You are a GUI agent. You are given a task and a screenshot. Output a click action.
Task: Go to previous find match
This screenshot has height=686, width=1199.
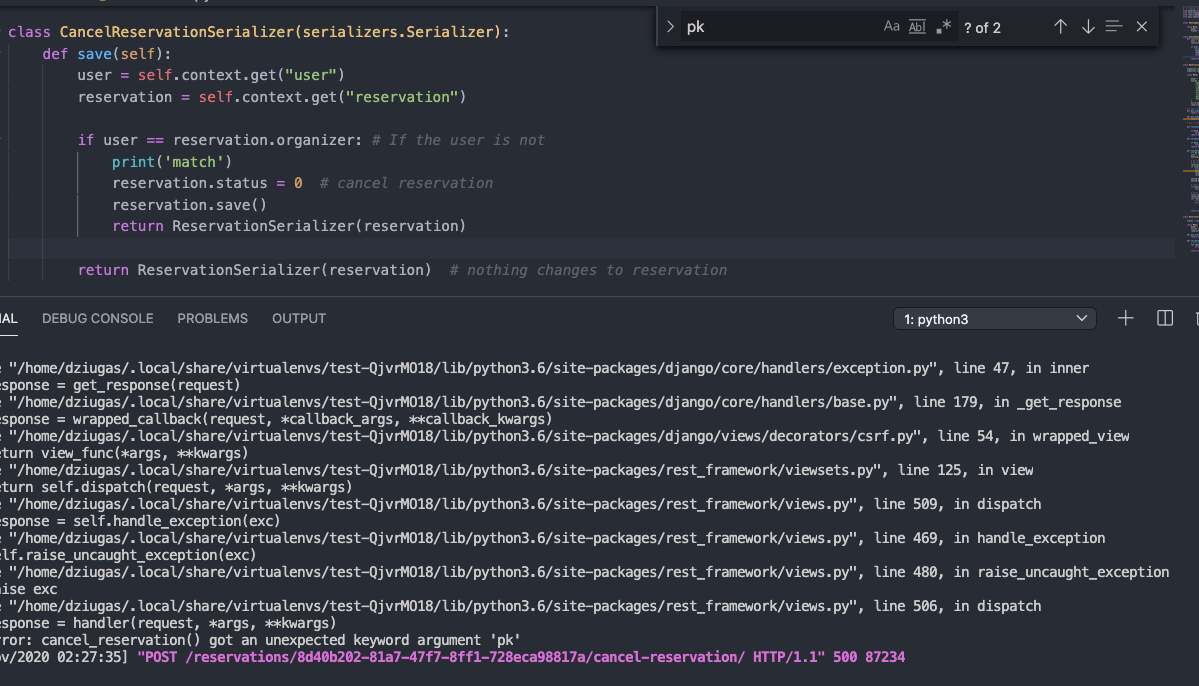[x=1061, y=27]
